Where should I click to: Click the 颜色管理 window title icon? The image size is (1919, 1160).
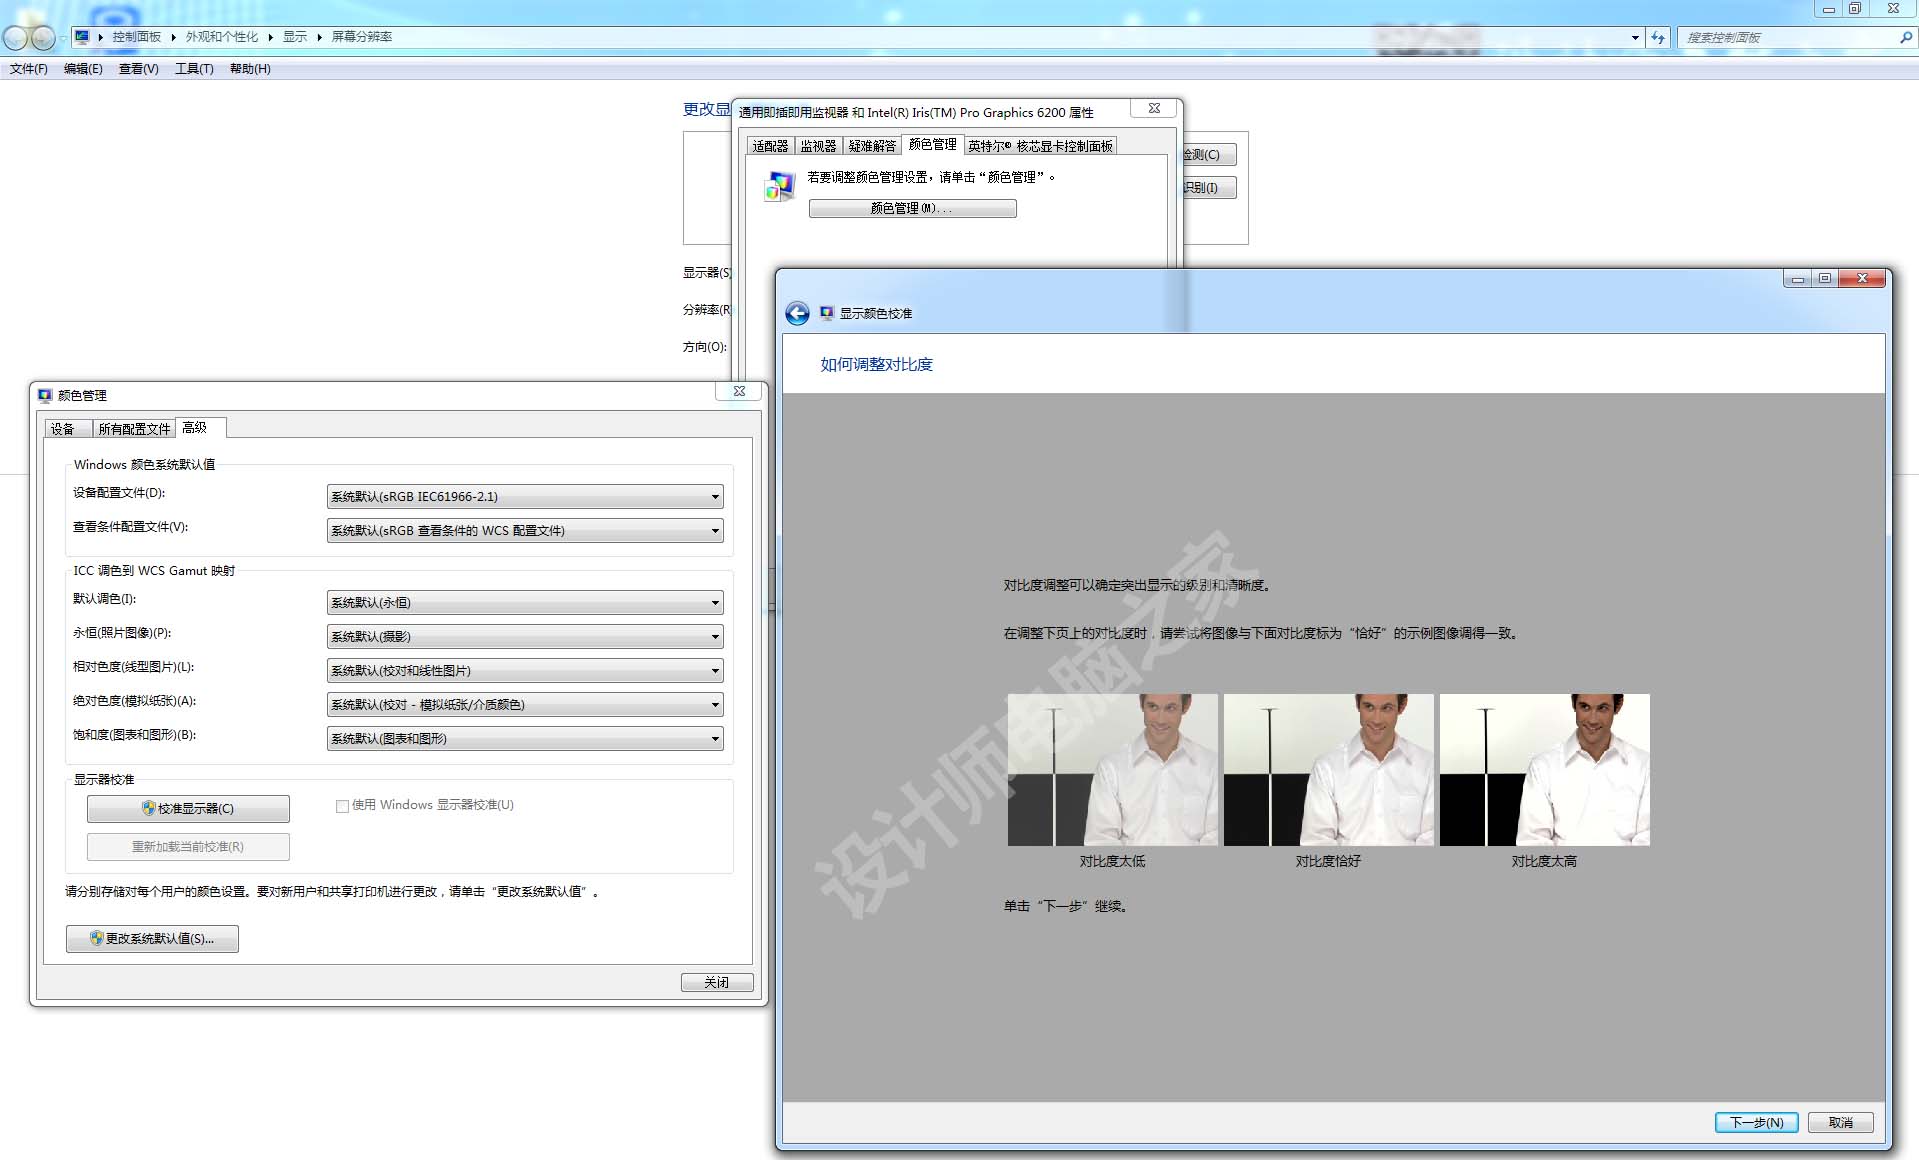pyautogui.click(x=45, y=396)
